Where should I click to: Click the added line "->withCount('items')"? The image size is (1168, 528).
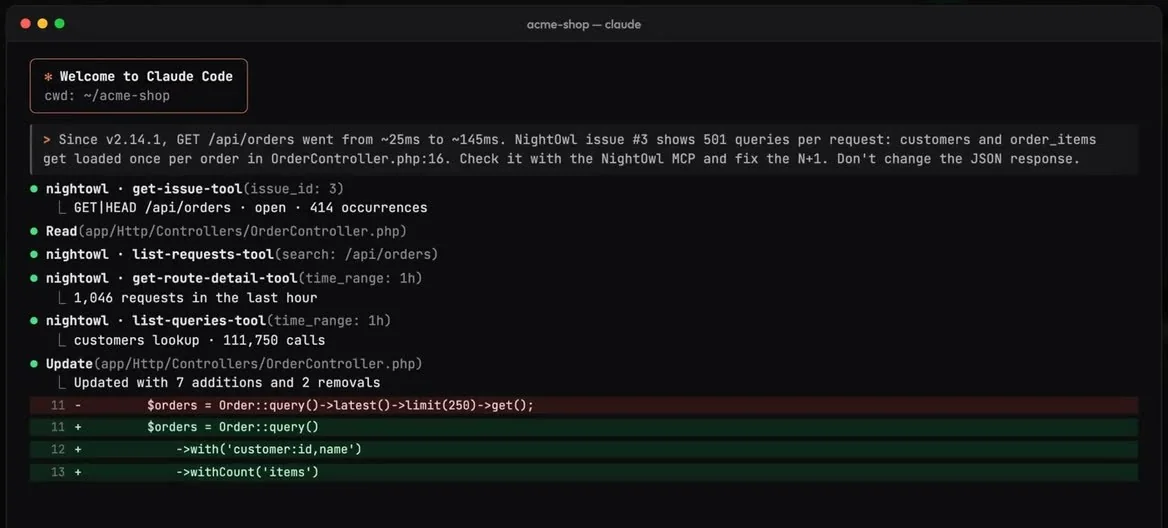coord(247,472)
